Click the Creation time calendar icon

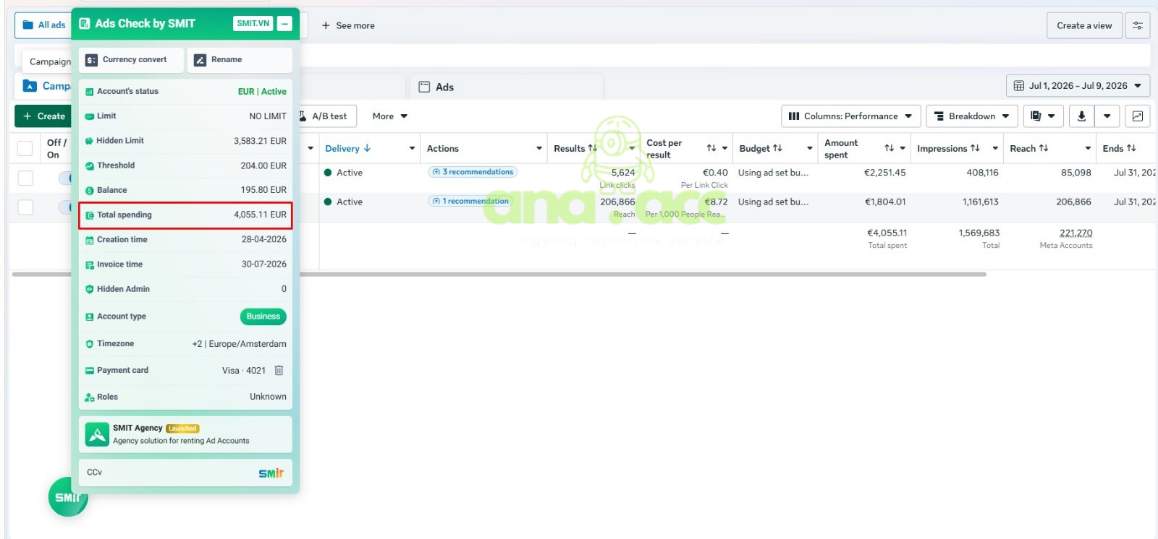(89, 239)
